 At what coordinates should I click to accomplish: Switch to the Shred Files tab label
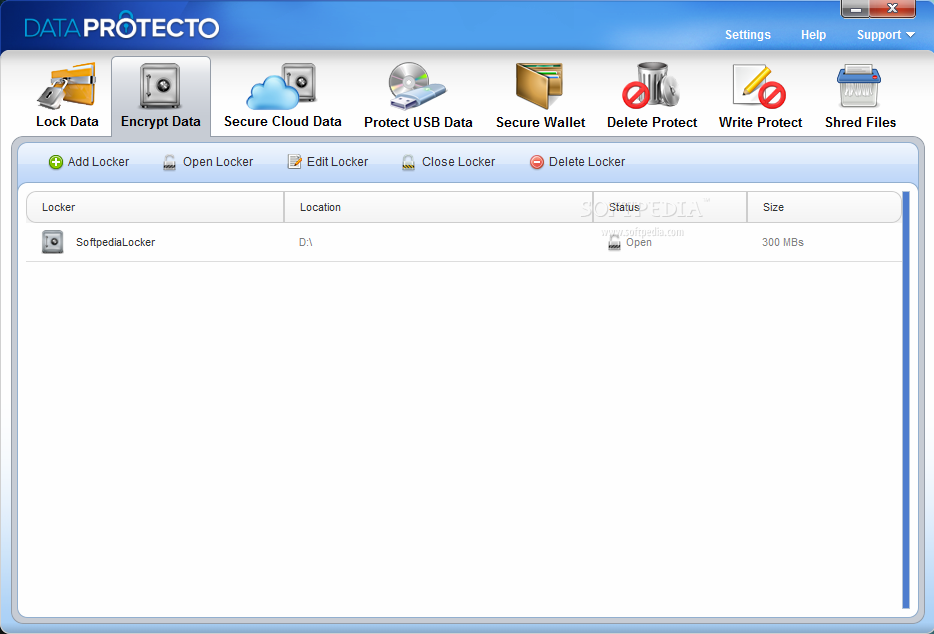[x=861, y=122]
